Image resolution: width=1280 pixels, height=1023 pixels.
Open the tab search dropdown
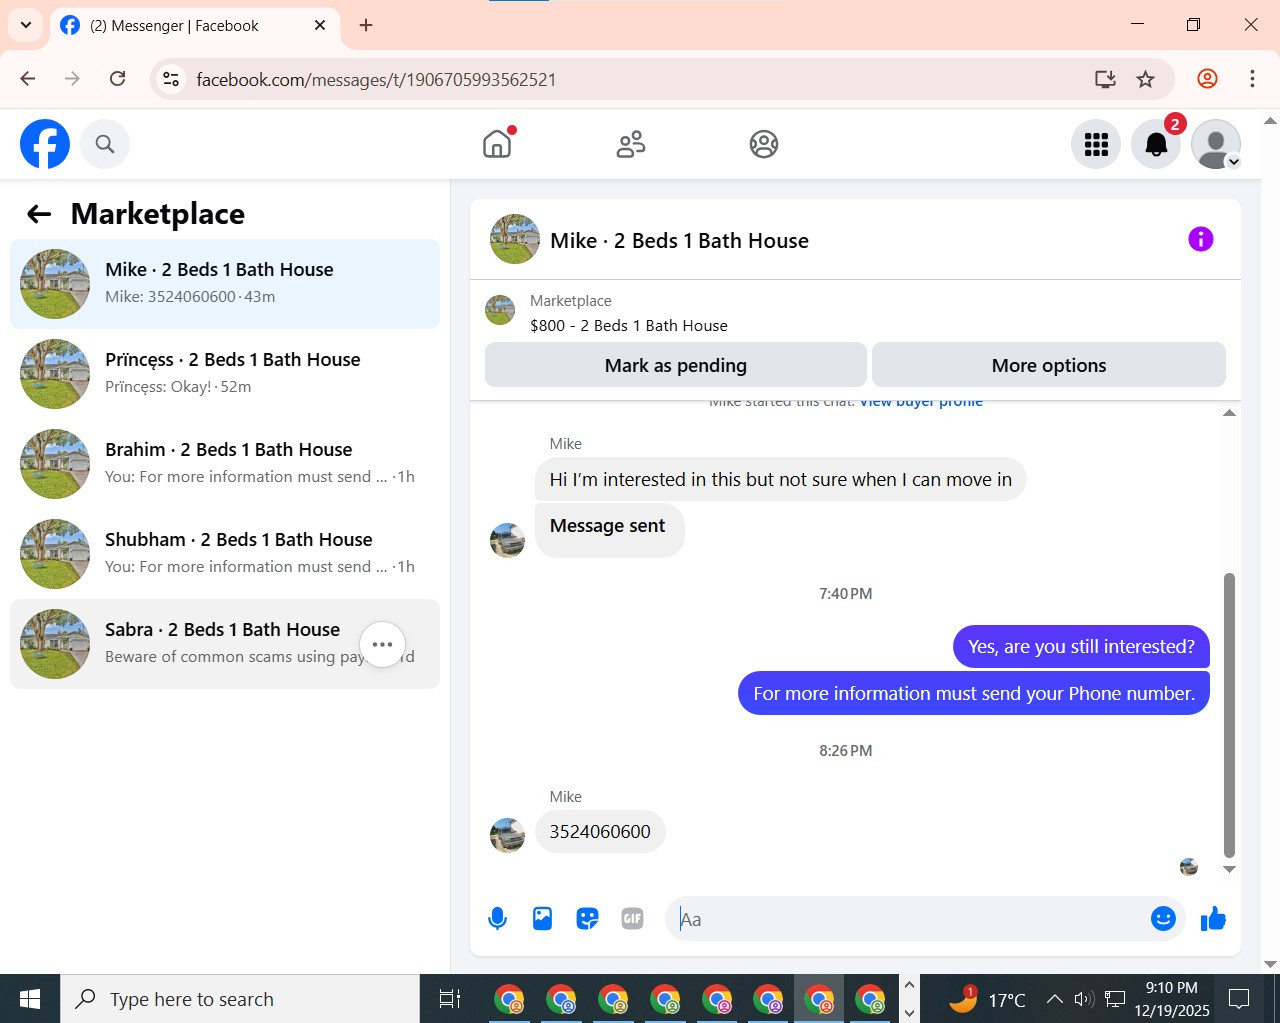tap(26, 26)
